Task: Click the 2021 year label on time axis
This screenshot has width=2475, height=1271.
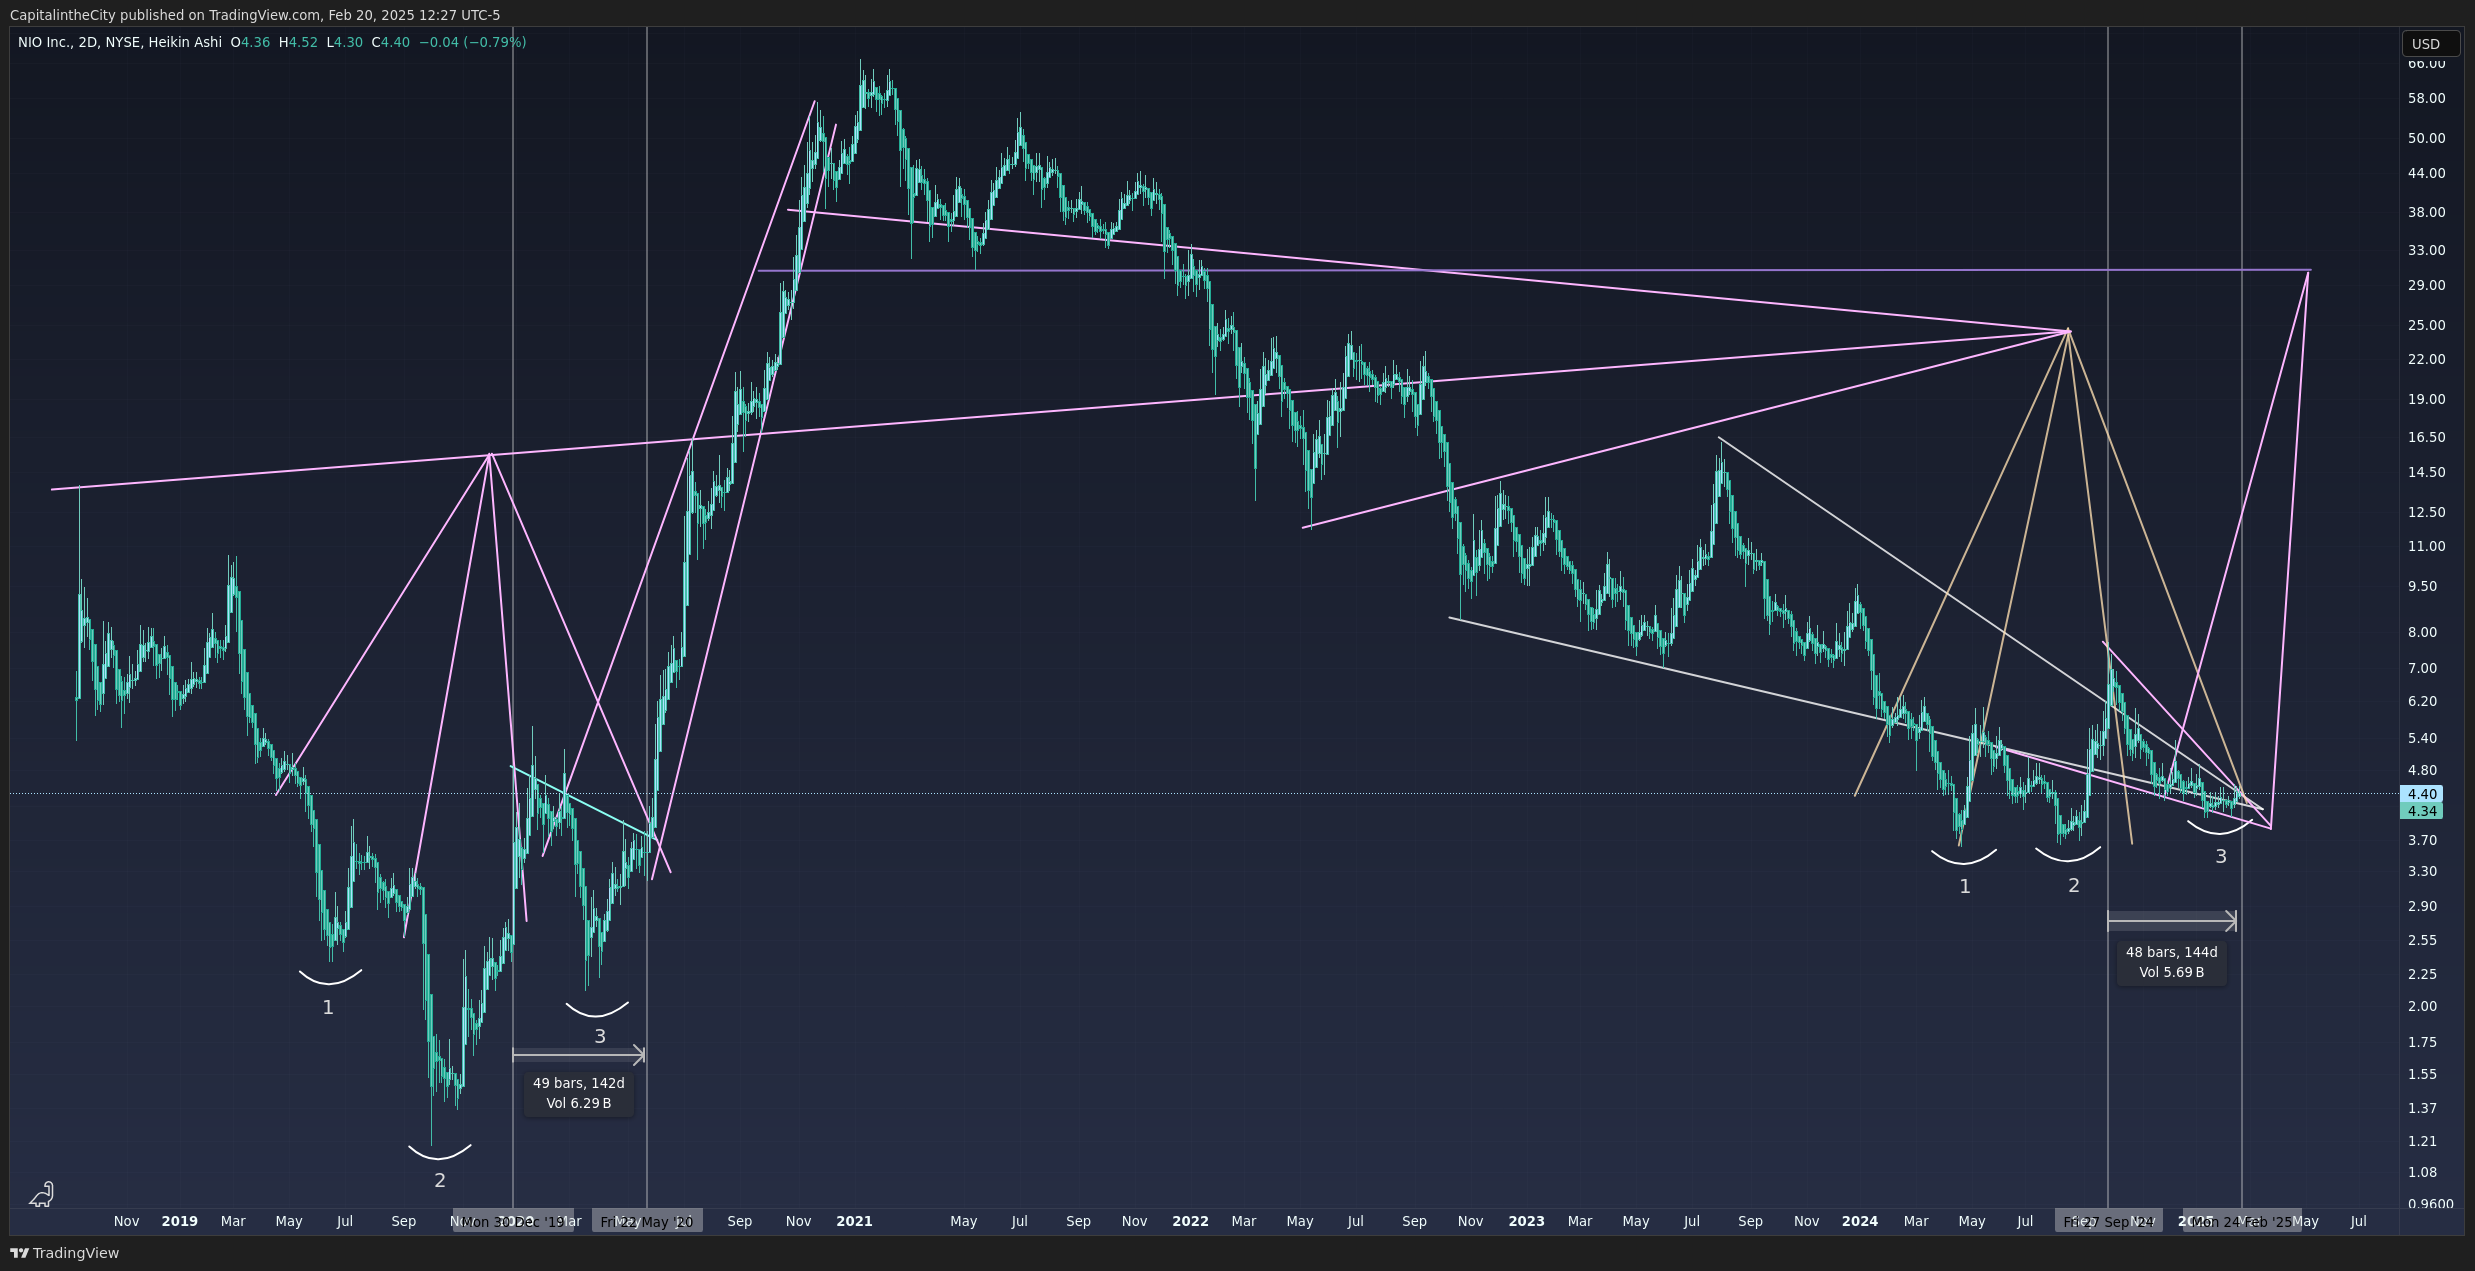Action: [854, 1221]
